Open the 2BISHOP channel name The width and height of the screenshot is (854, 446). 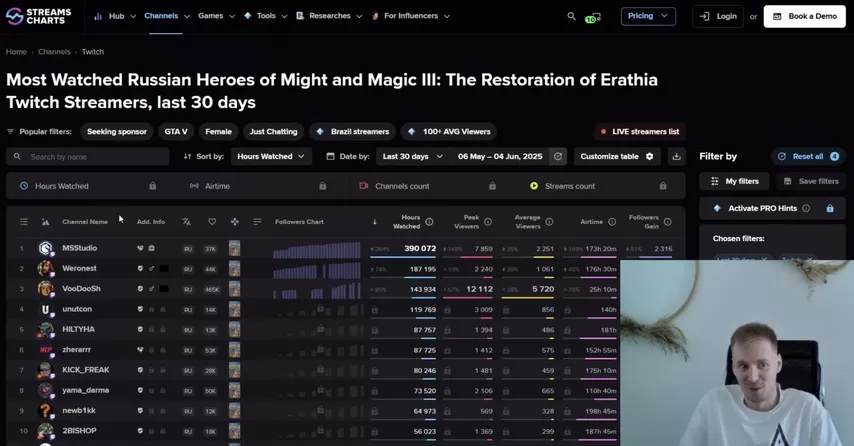[79, 431]
